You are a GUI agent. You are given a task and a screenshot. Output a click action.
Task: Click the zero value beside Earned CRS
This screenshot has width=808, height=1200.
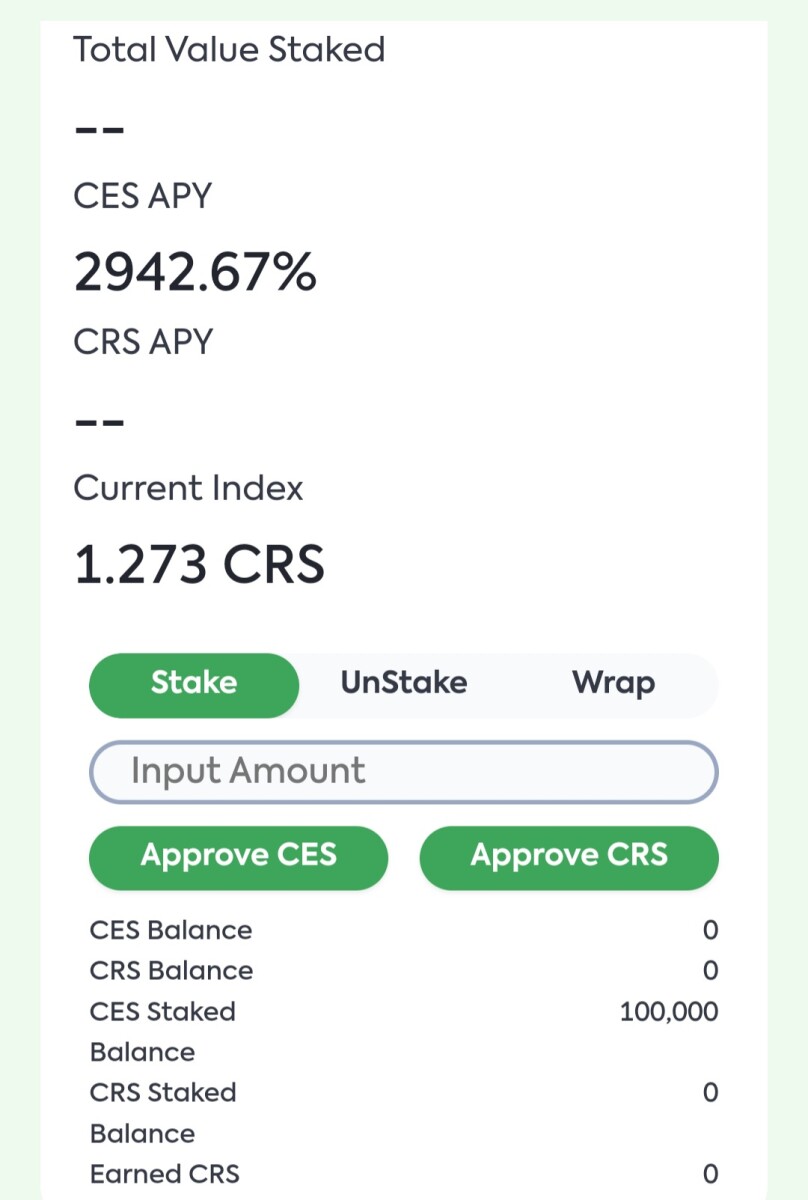click(710, 1173)
